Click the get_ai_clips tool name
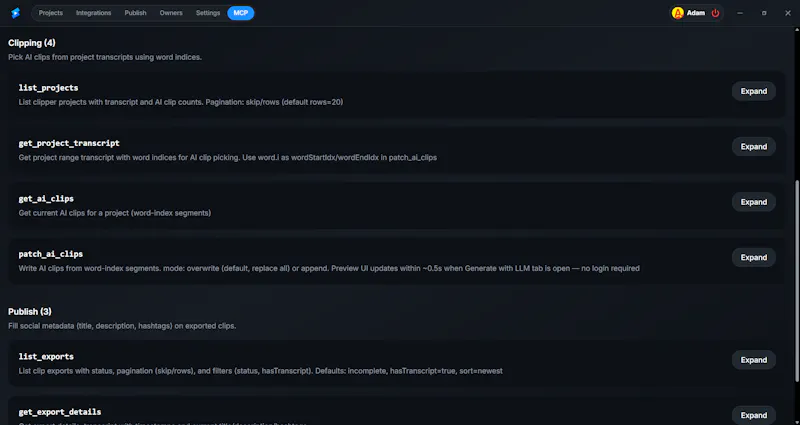The width and height of the screenshot is (800, 425). coord(46,198)
